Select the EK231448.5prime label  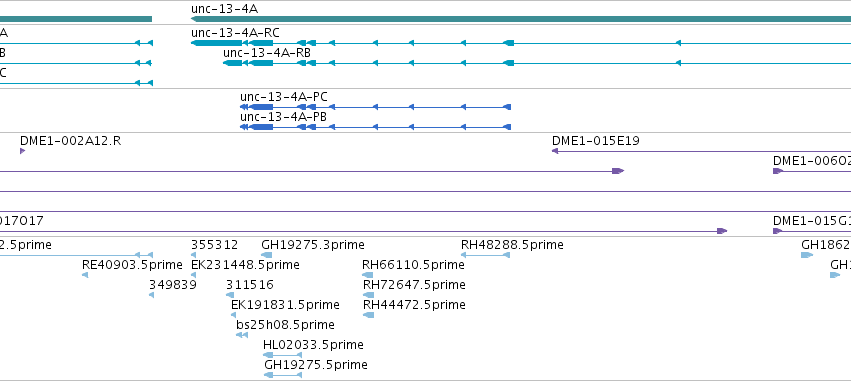[x=245, y=265]
